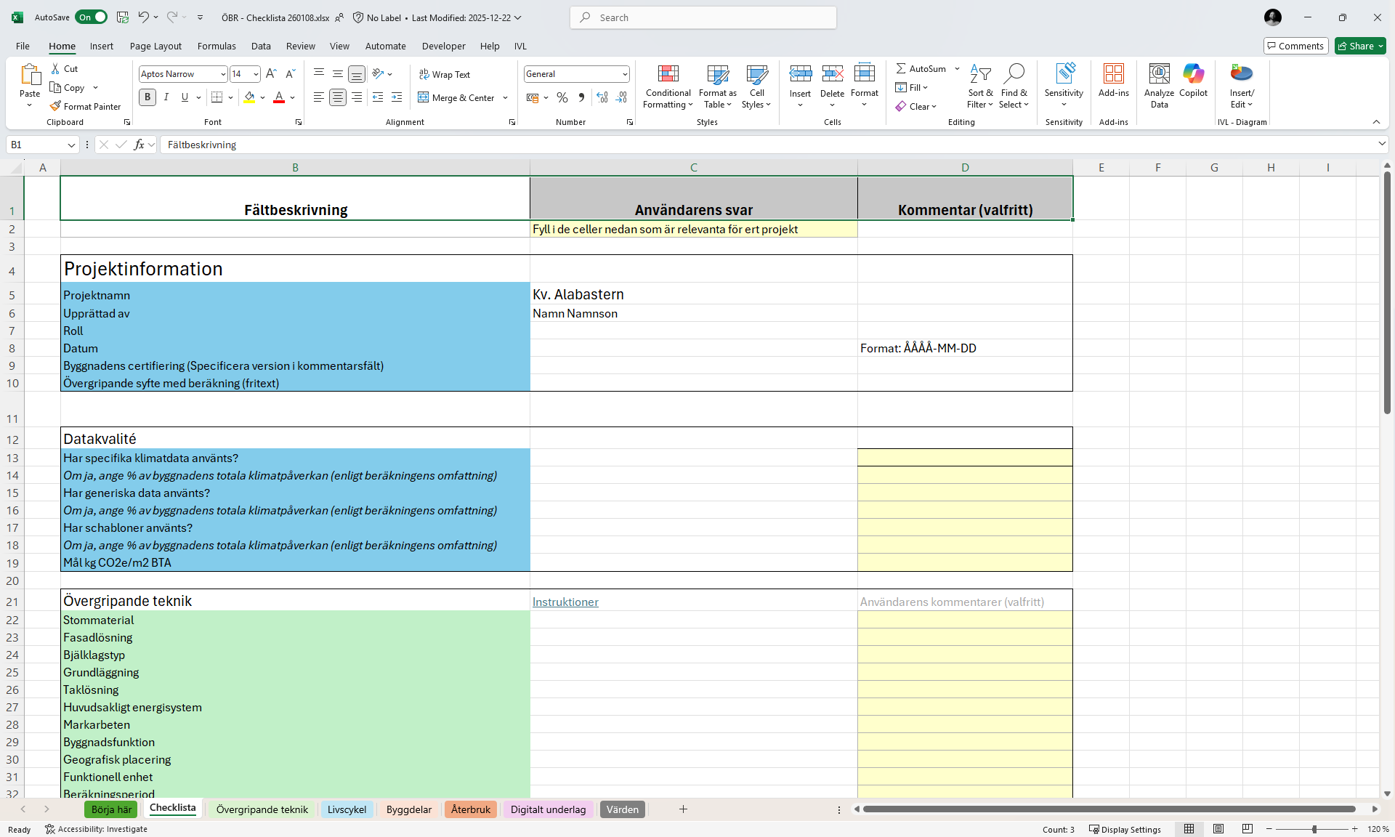
Task: Expand the formula bar chevron
Action: pyautogui.click(x=1382, y=145)
